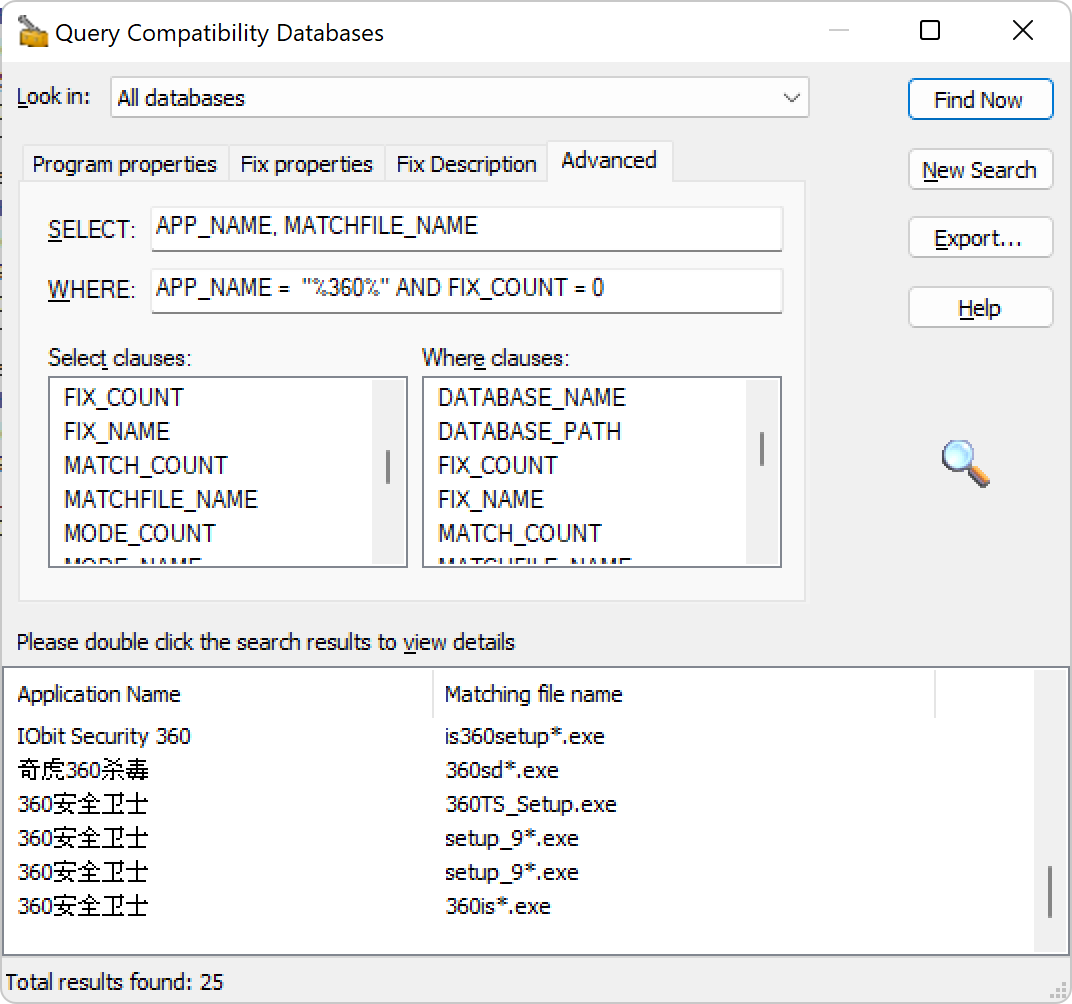Open the Look in databases dropdown

(459, 98)
